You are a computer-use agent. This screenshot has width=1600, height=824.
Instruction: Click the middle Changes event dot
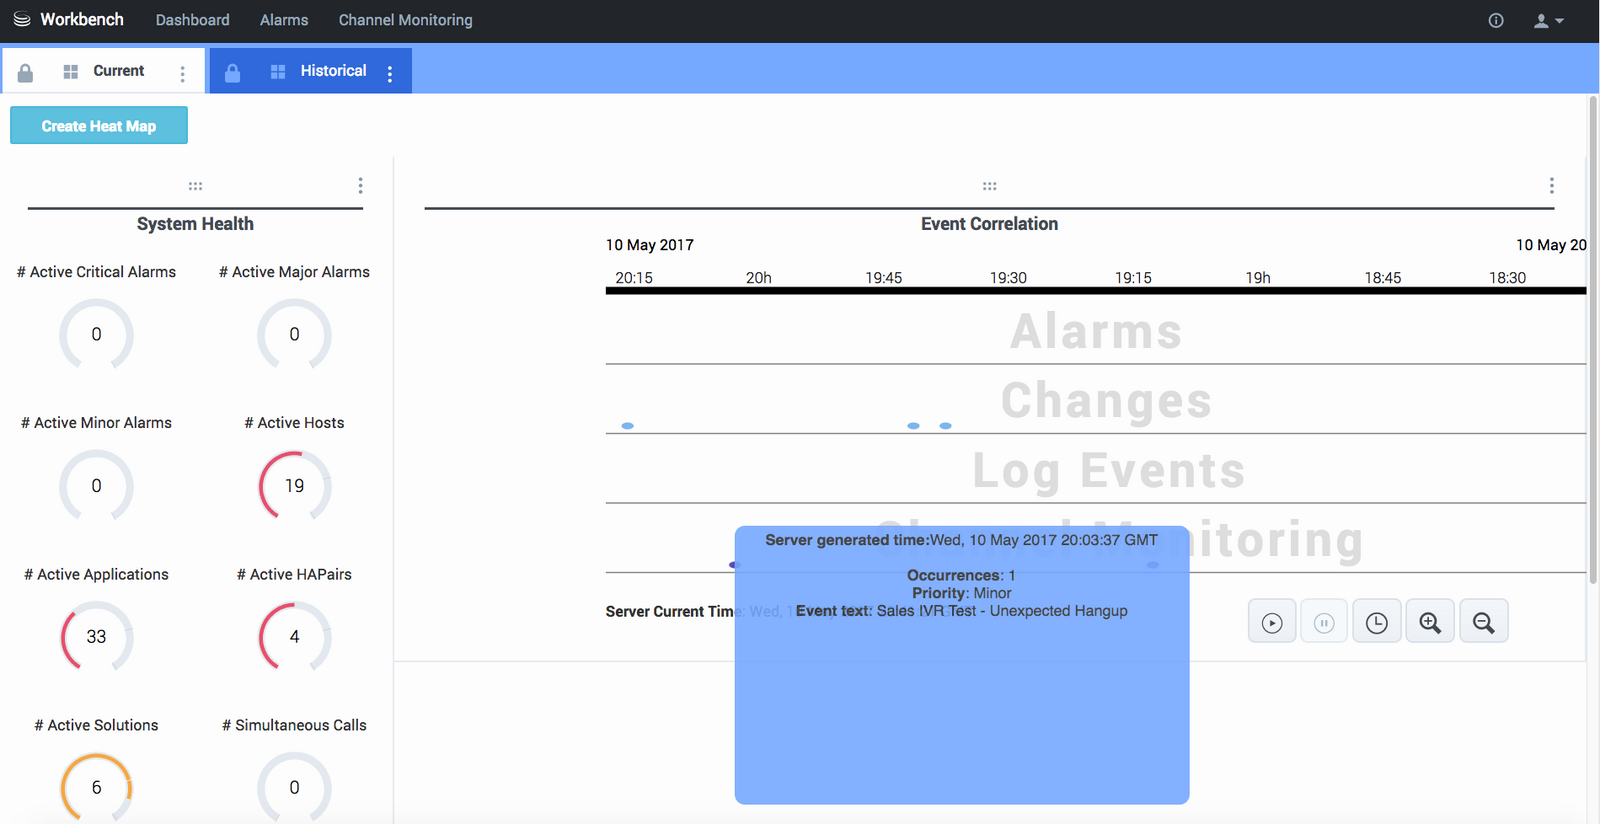coord(913,426)
